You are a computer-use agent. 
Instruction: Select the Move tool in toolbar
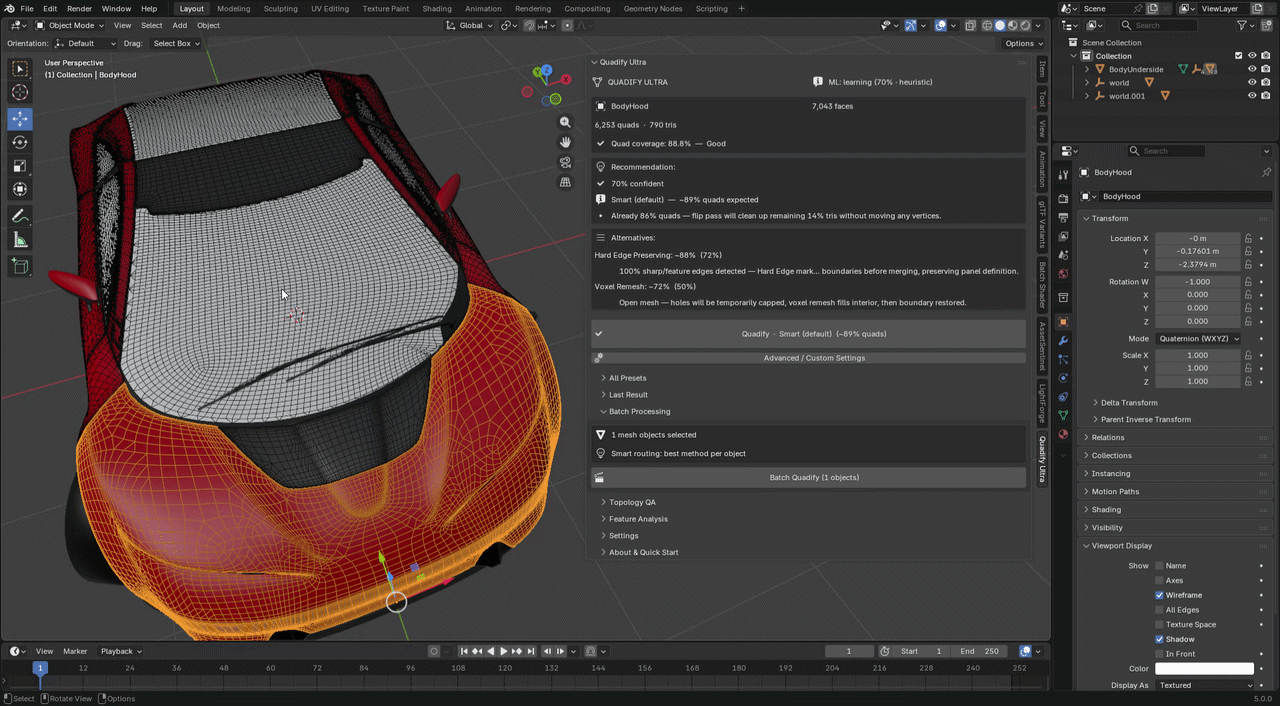(20, 118)
